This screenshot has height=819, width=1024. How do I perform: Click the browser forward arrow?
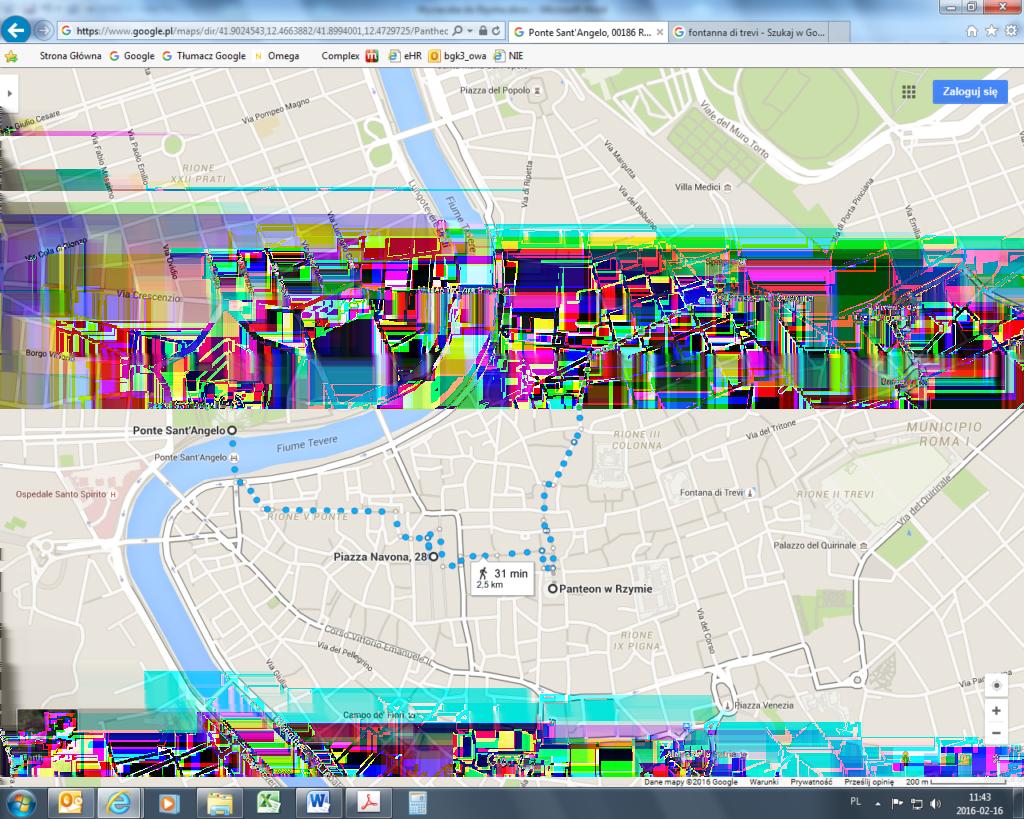(43, 31)
